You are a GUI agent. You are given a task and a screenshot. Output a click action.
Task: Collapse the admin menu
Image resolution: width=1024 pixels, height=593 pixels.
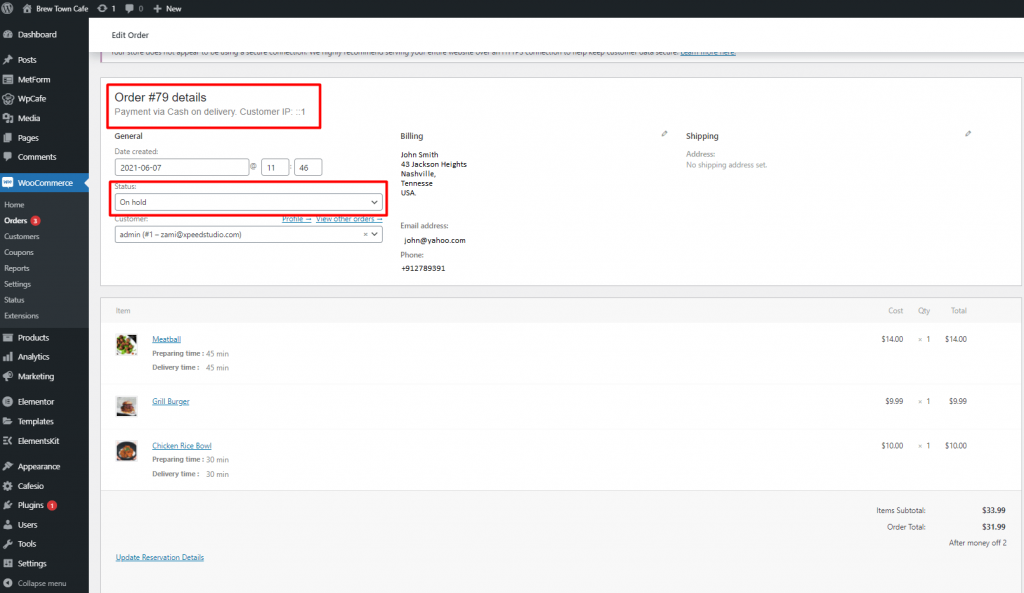[35, 583]
